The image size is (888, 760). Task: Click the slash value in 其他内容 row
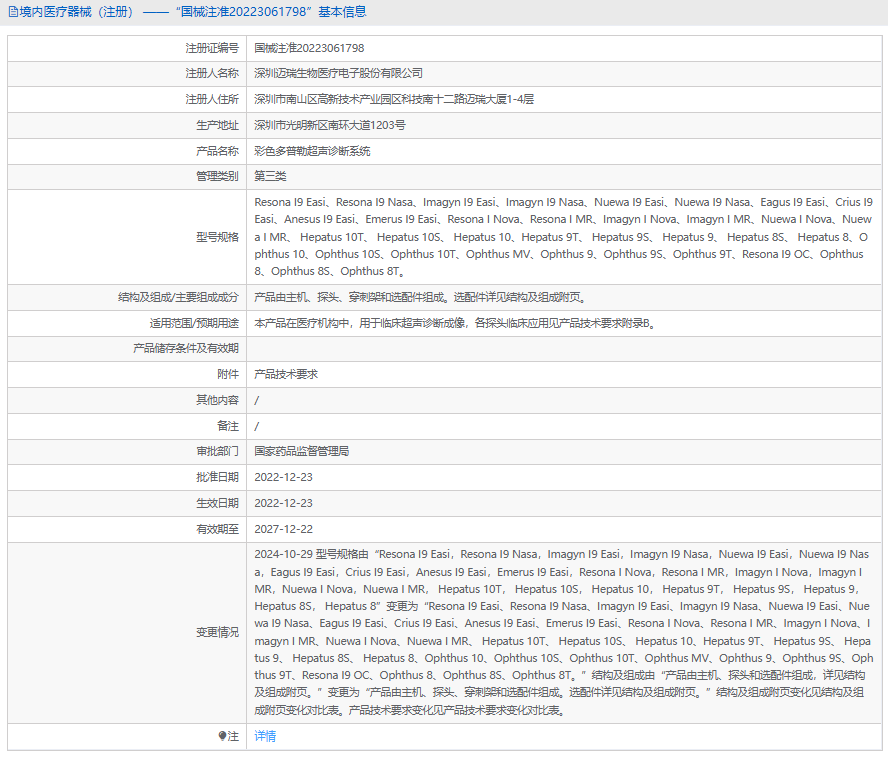pyautogui.click(x=257, y=400)
